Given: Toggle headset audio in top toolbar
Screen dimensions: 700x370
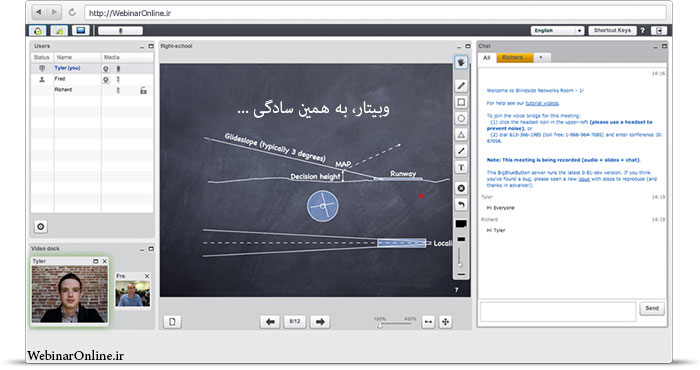Looking at the screenshot, I should 38,30.
